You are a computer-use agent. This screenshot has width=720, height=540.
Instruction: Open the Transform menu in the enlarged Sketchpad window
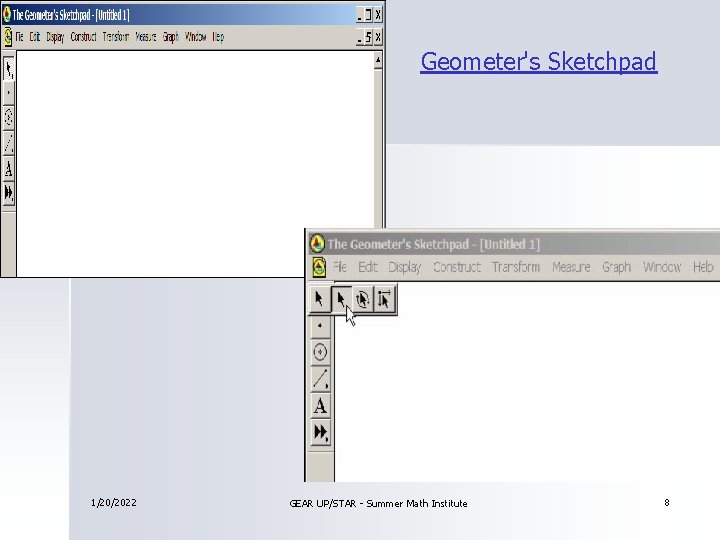516,267
